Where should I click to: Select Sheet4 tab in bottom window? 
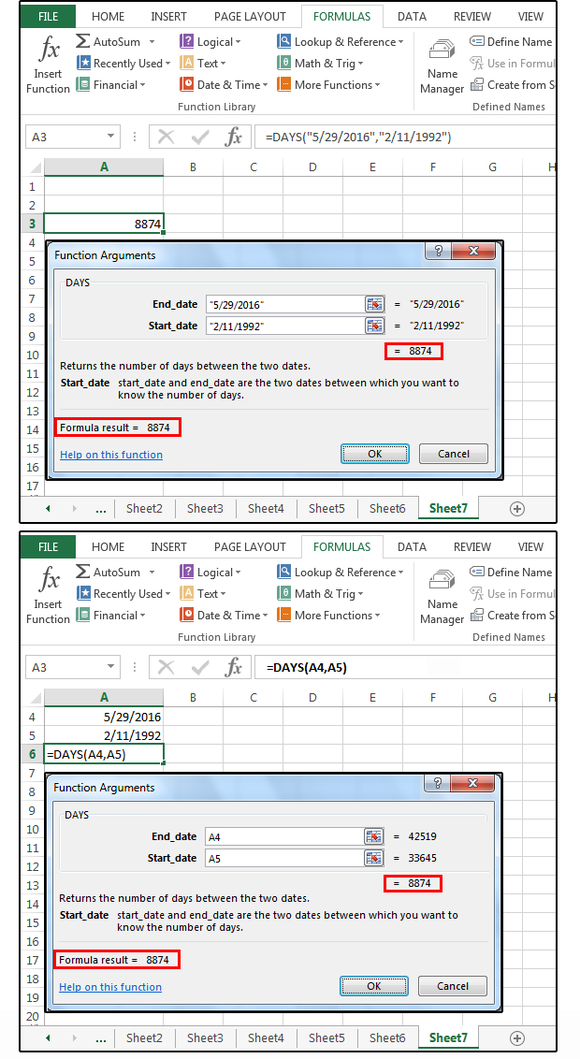pyautogui.click(x=265, y=1038)
